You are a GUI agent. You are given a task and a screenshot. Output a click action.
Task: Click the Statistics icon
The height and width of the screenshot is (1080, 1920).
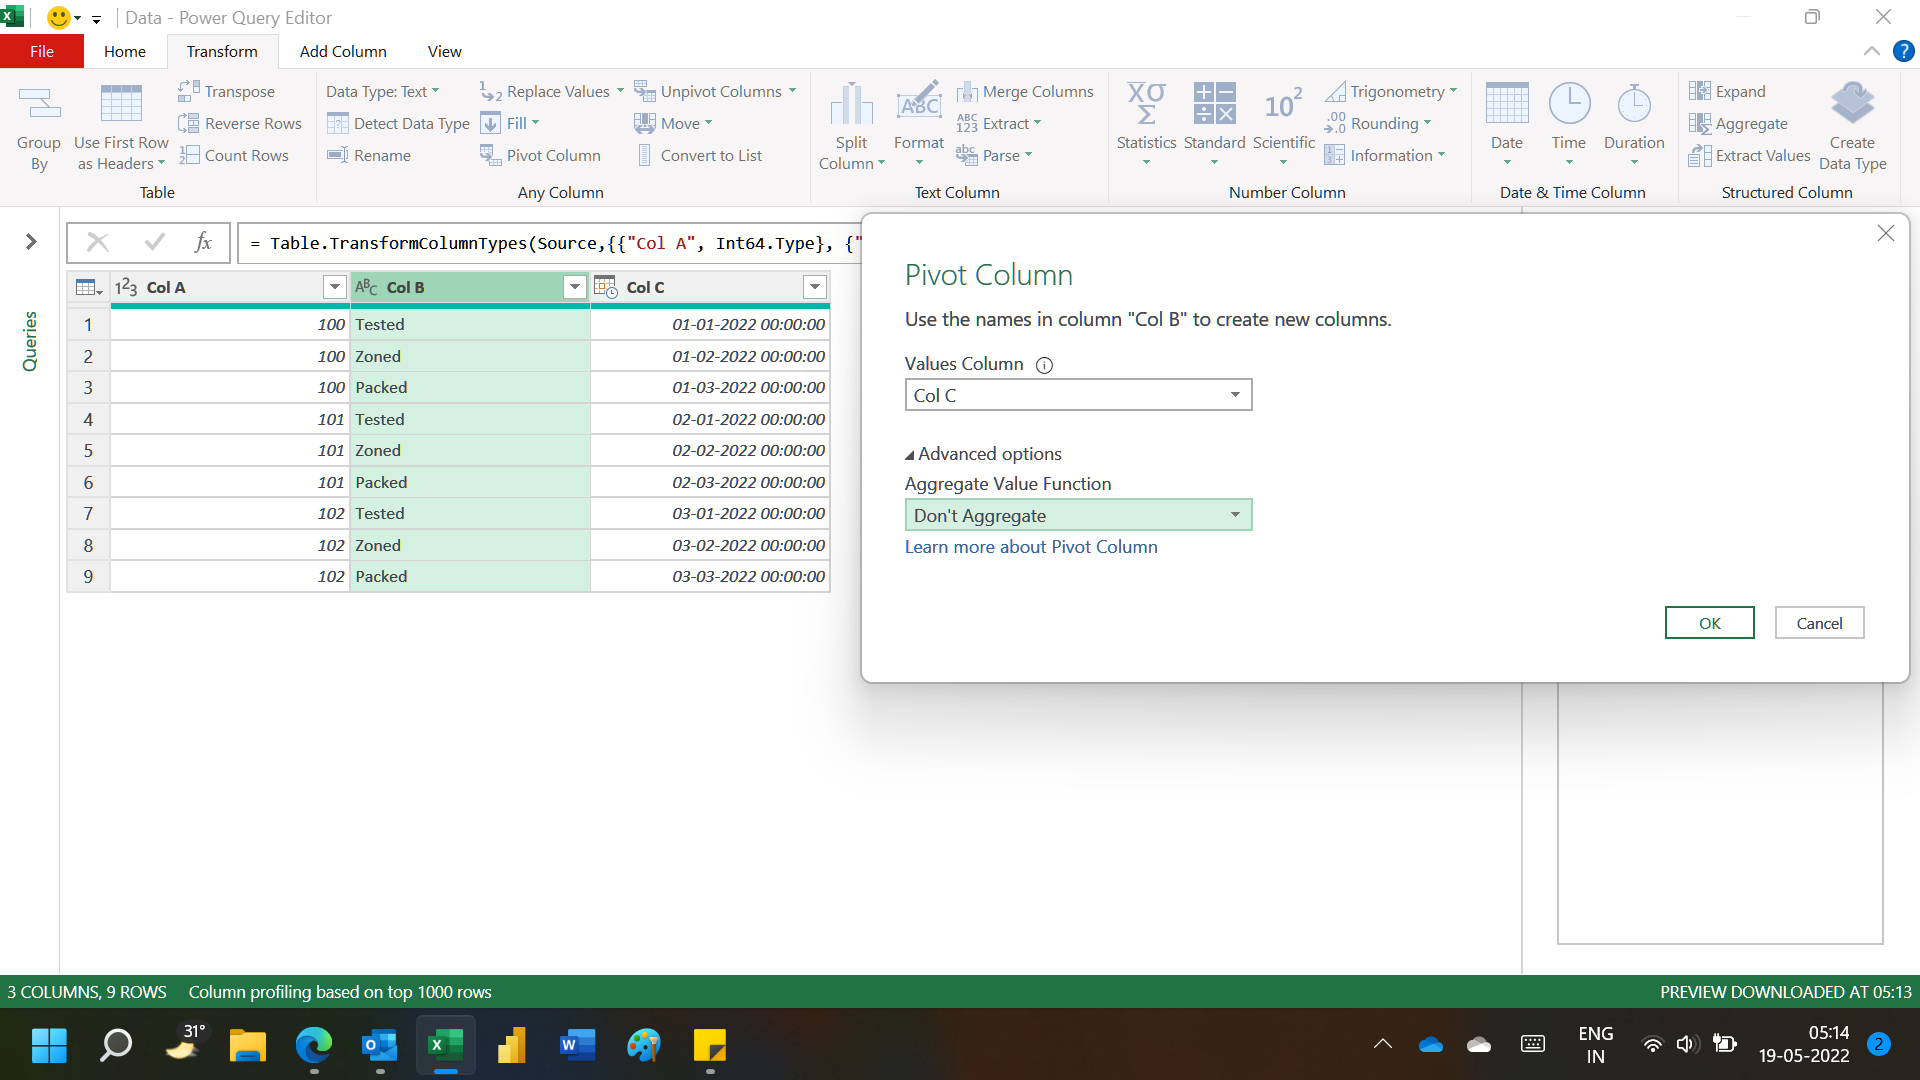coord(1146,104)
